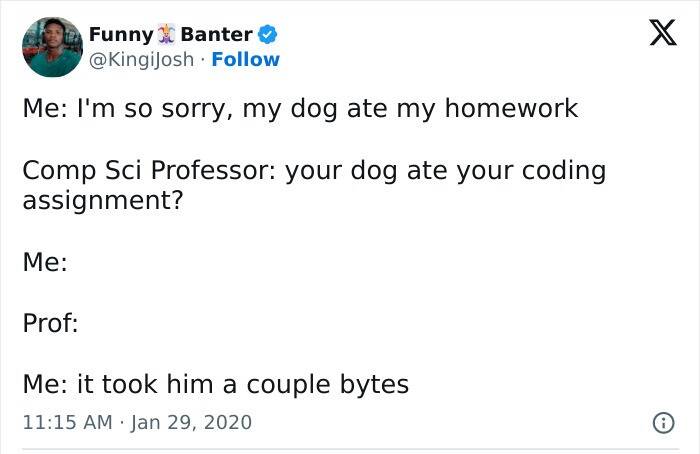Click the "Prof:" line
The width and height of the screenshot is (700, 454).
50,323
